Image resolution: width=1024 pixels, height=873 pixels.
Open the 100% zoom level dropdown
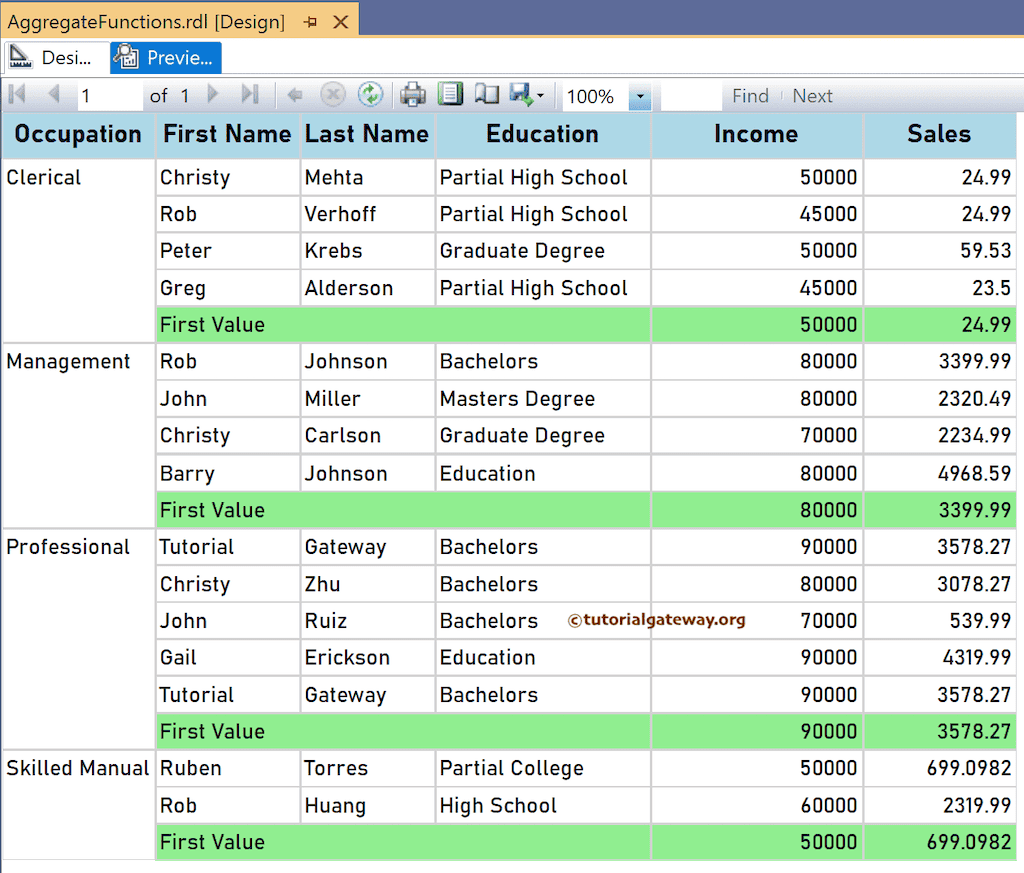(638, 95)
